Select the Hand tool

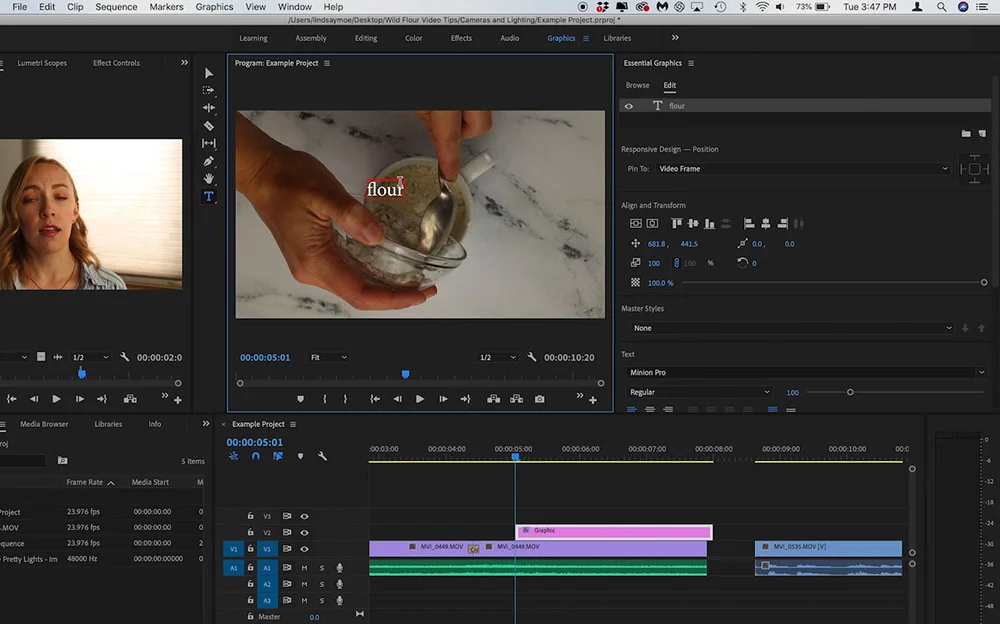coord(208,179)
